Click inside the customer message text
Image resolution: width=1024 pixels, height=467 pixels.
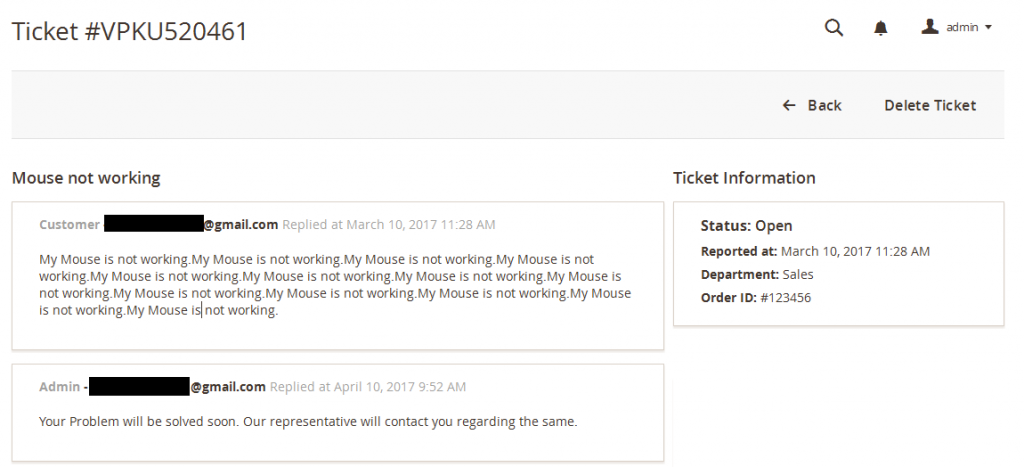point(335,285)
